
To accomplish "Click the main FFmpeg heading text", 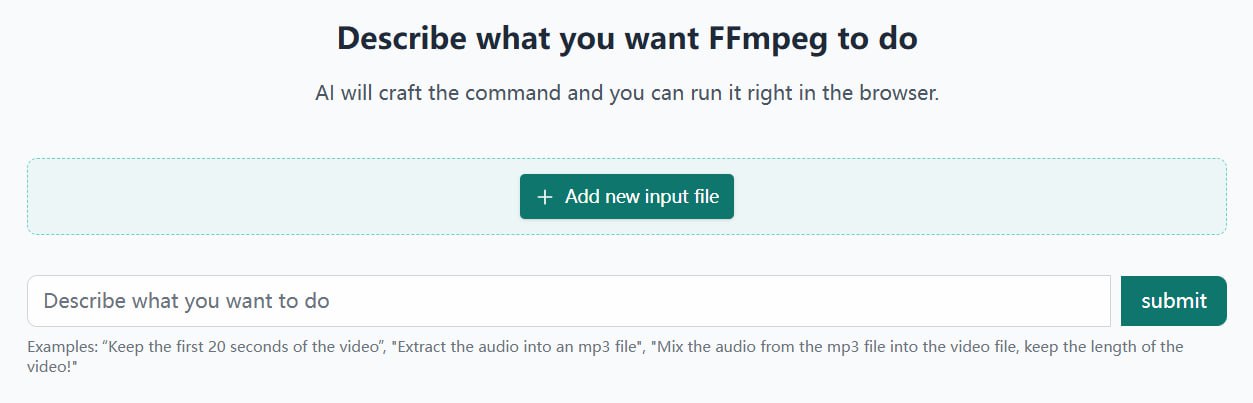I will point(627,39).
